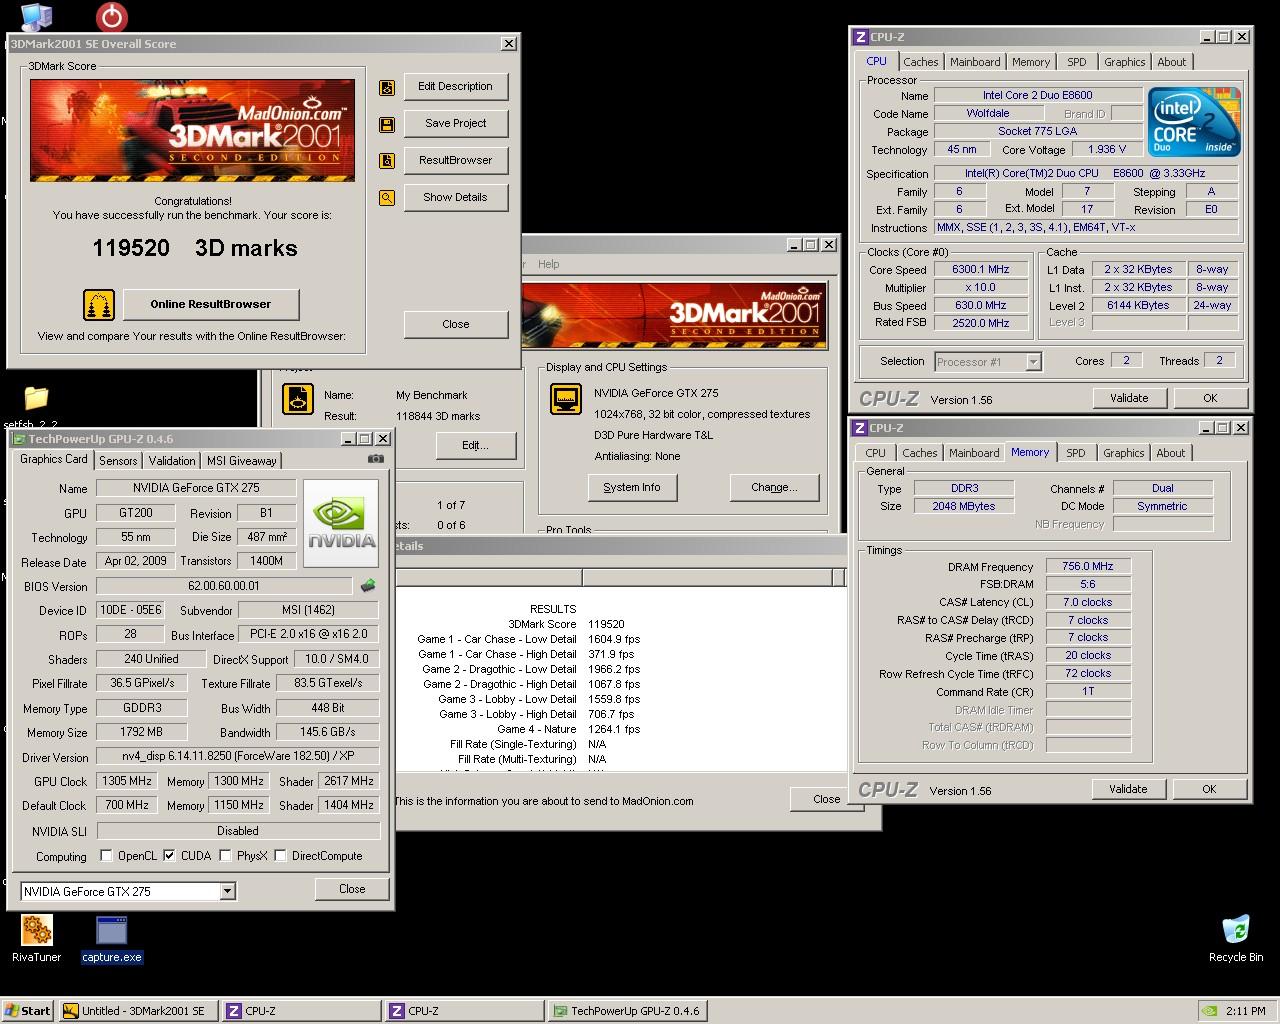Click the NVIDIA system tray icon
The image size is (1280, 1024).
point(1209,1011)
